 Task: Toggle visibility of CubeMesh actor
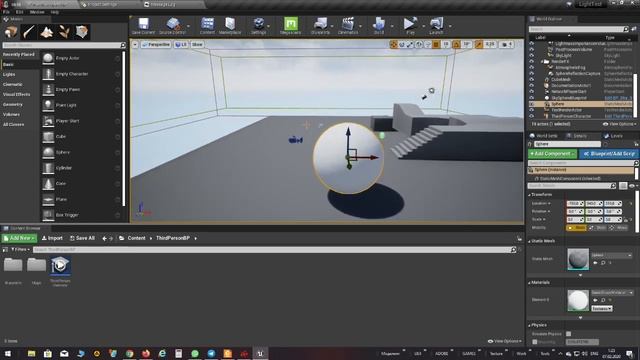531,80
